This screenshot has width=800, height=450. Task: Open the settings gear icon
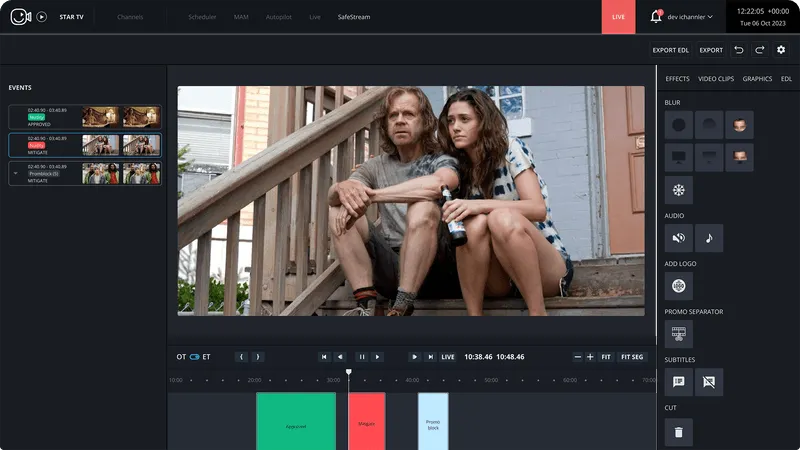point(781,49)
